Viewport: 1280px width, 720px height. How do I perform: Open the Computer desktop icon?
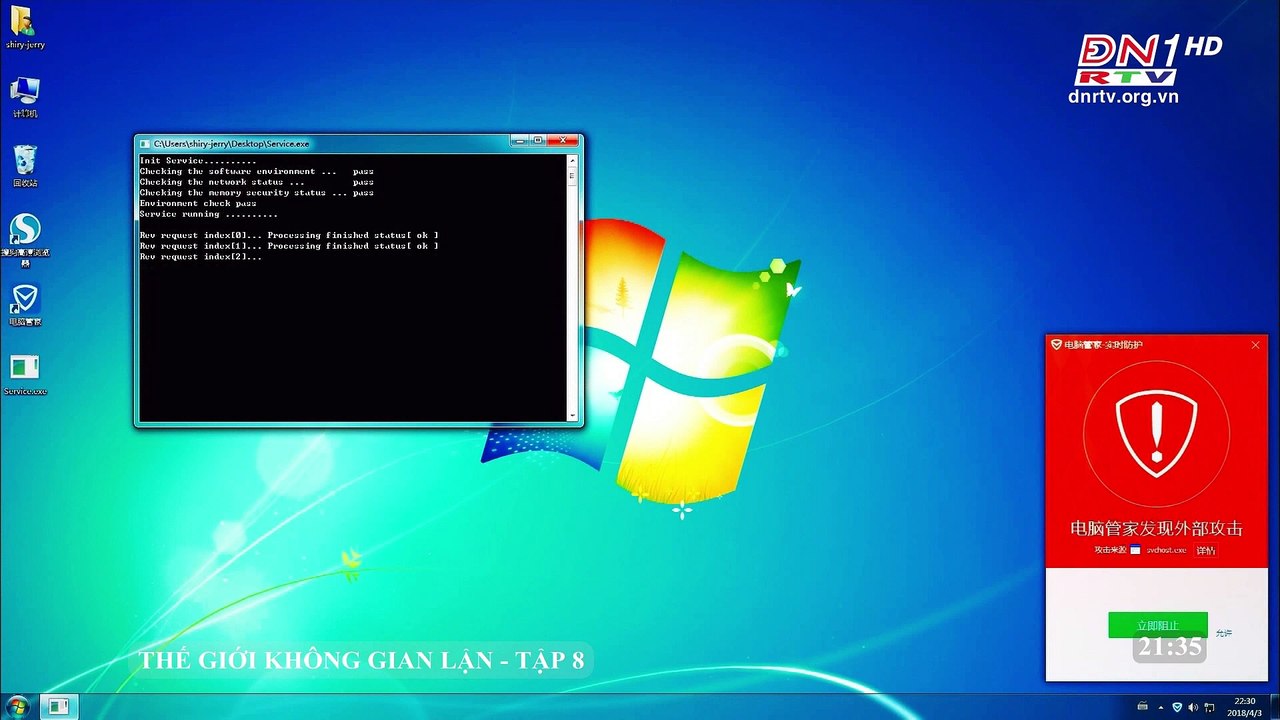25,96
